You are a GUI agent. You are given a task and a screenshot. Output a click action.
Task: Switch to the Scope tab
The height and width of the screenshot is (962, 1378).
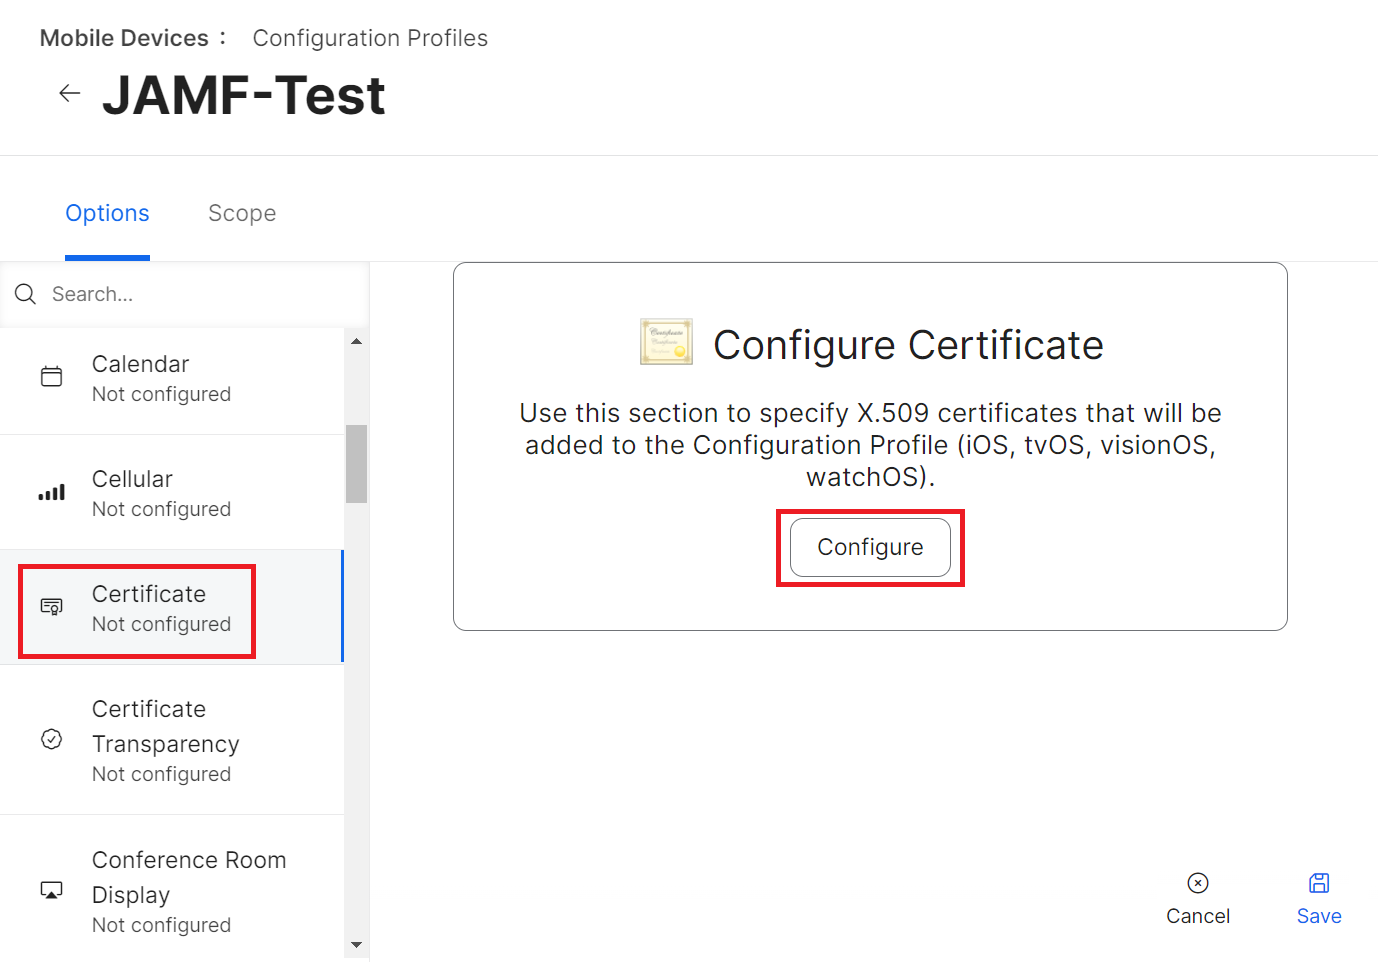(x=242, y=214)
